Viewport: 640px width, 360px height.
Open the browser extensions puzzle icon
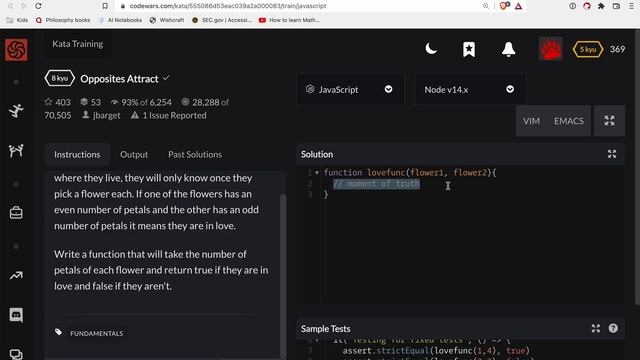coord(601,6)
